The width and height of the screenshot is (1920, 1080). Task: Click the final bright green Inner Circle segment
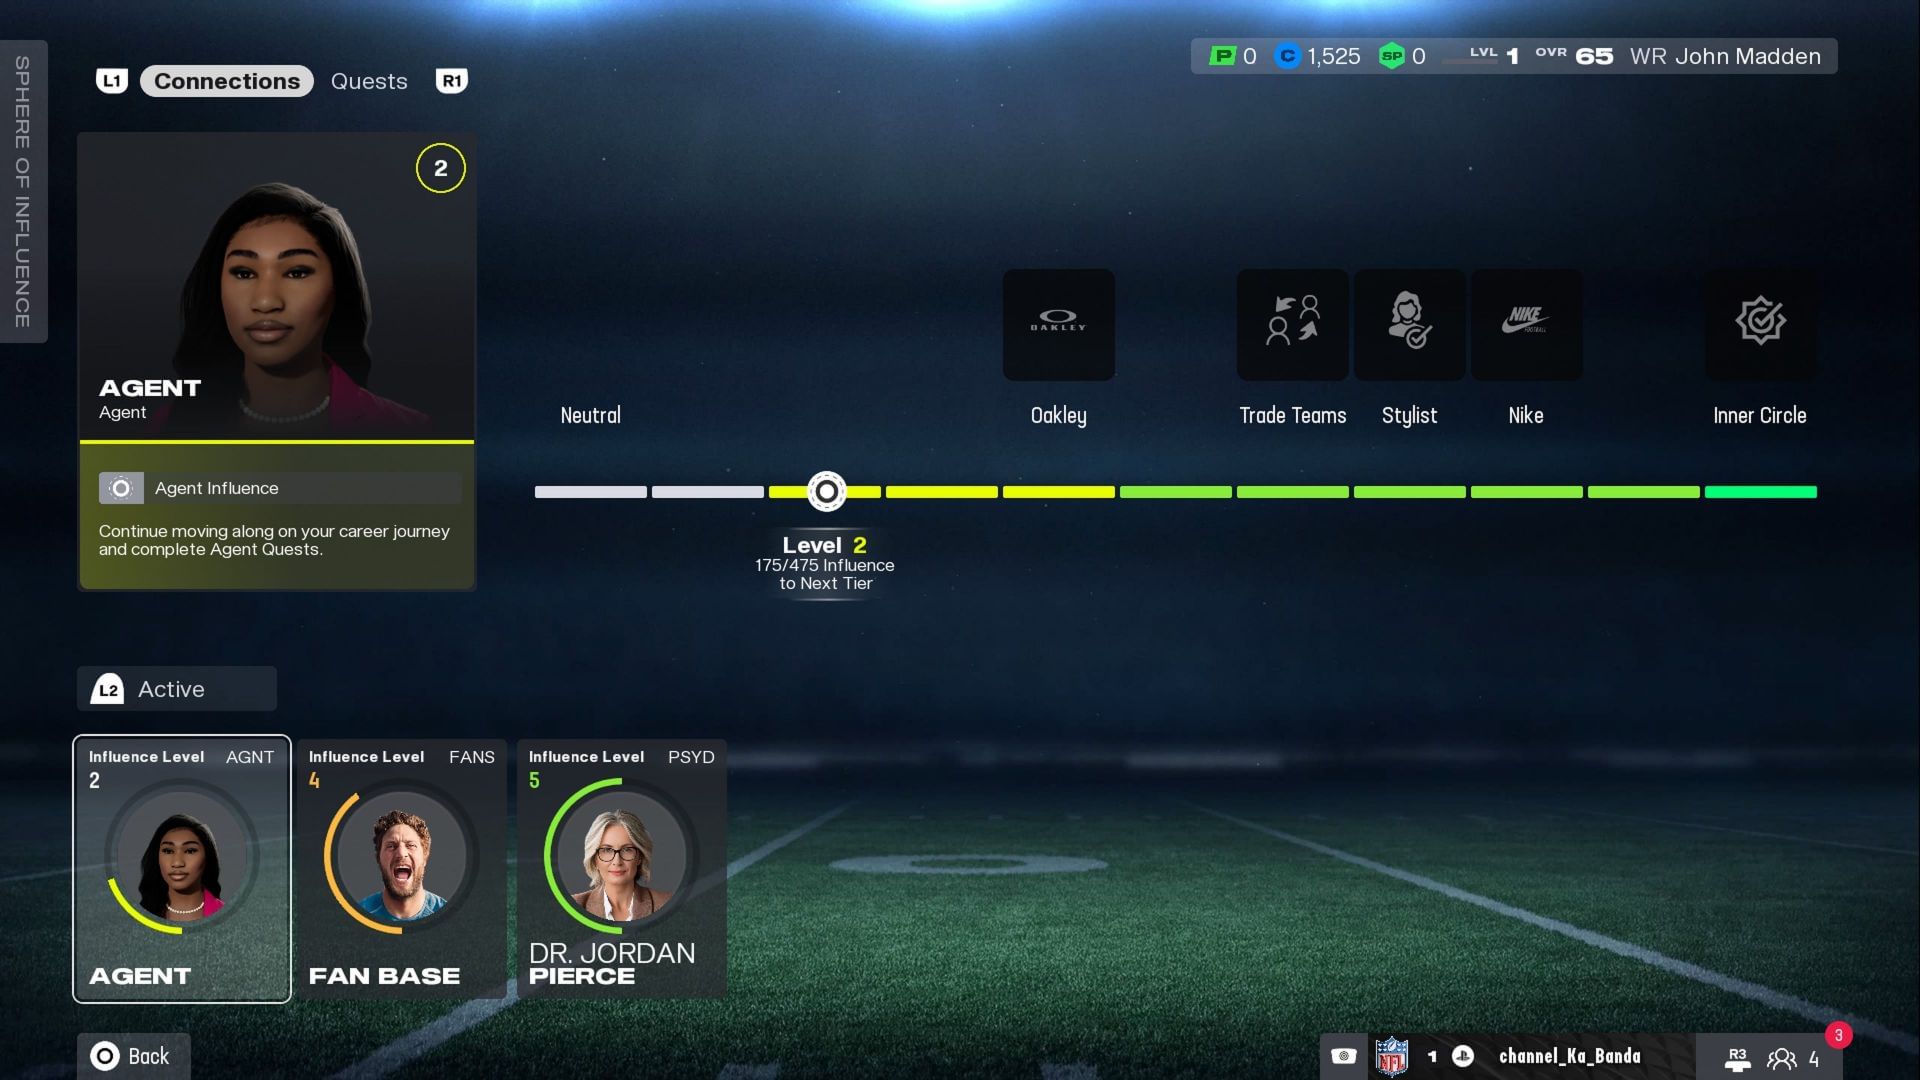[1760, 492]
